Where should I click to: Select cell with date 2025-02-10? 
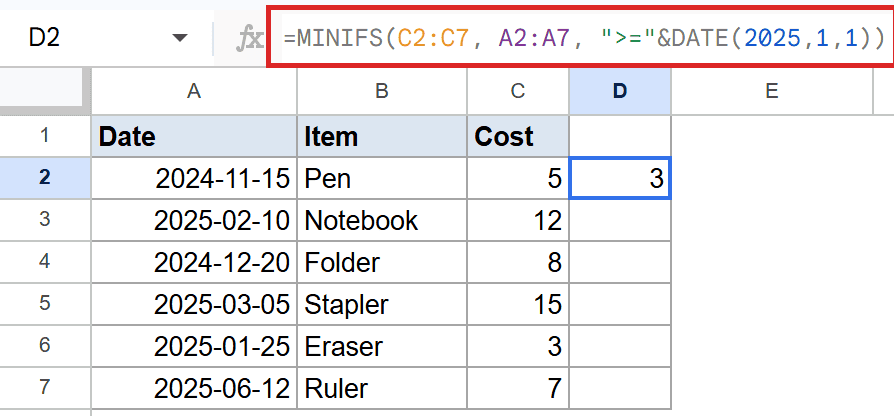click(x=194, y=220)
